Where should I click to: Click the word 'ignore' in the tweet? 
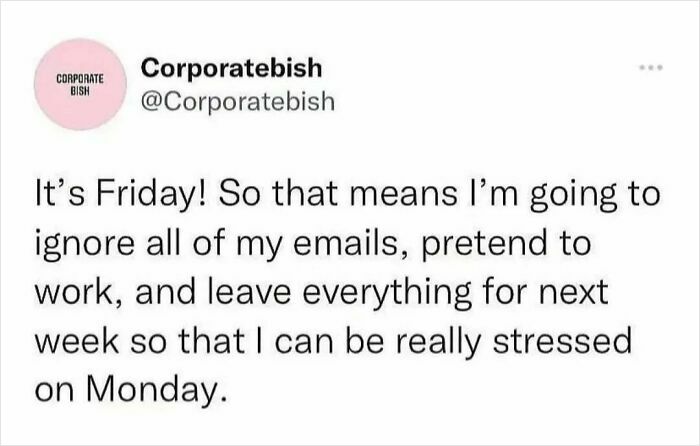point(84,246)
